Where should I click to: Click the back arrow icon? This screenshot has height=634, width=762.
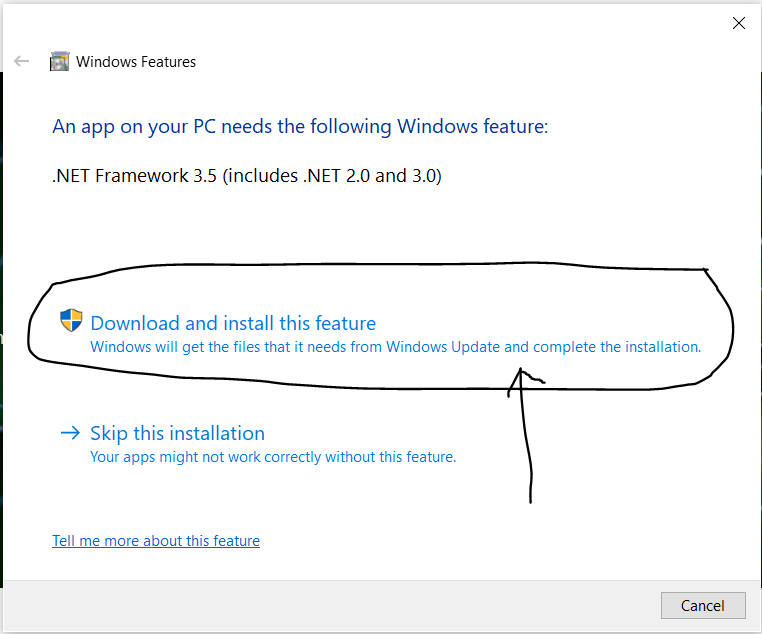click(21, 61)
